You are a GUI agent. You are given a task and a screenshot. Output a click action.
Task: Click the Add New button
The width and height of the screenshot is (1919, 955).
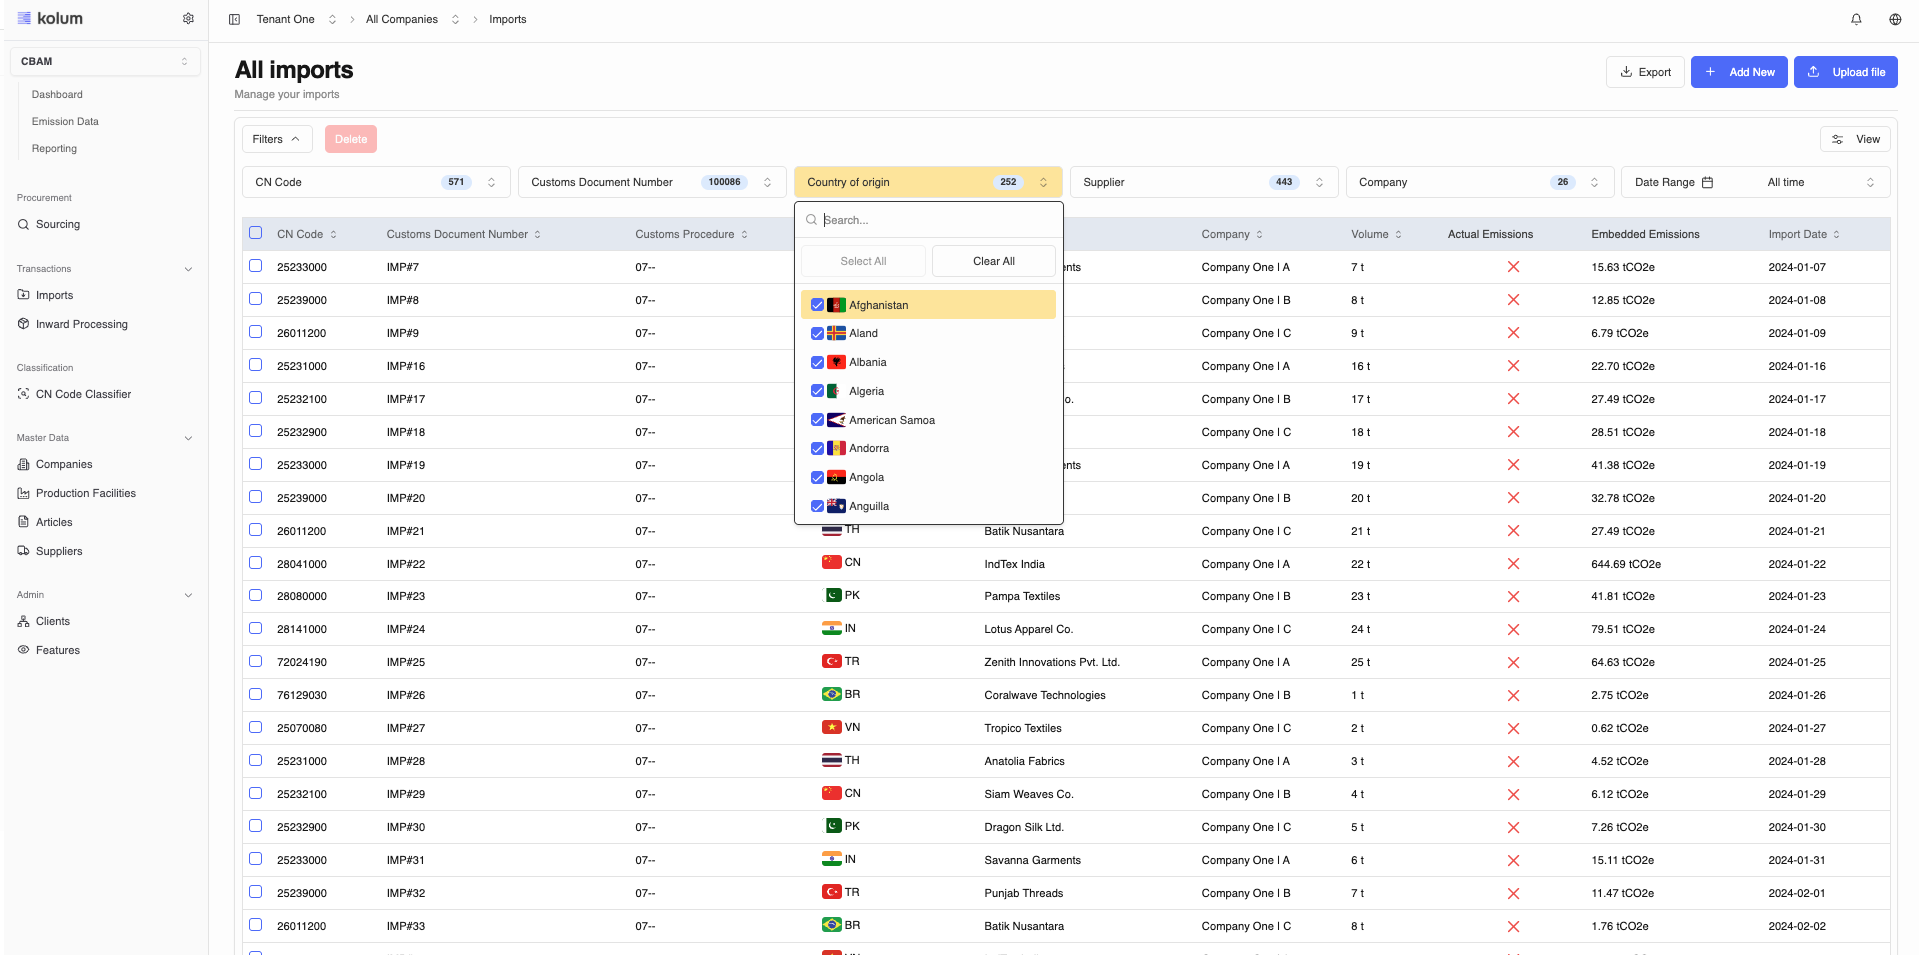1739,72
